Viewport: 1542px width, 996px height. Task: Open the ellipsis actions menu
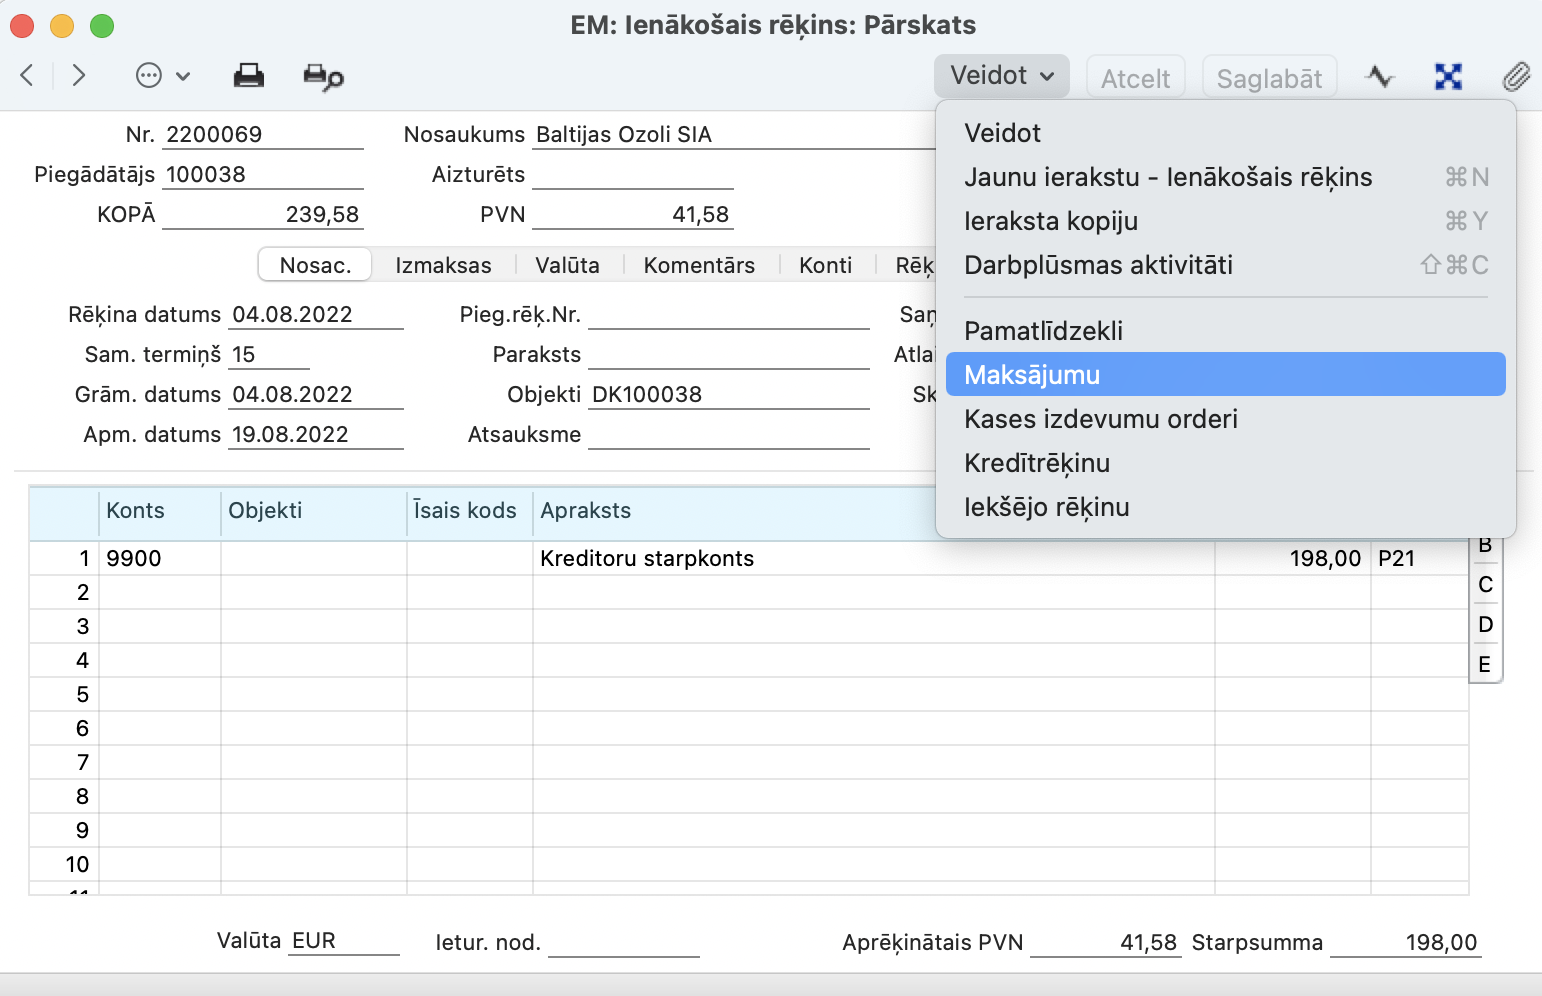pyautogui.click(x=161, y=76)
